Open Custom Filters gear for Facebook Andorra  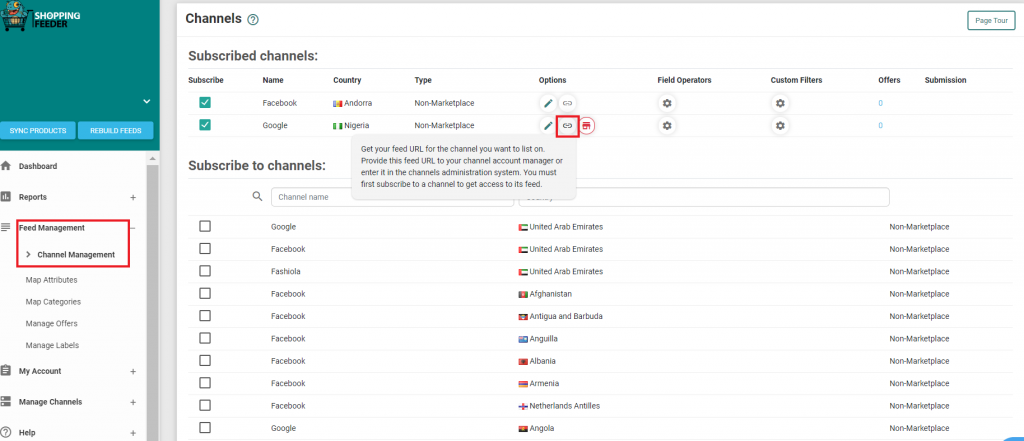click(780, 103)
